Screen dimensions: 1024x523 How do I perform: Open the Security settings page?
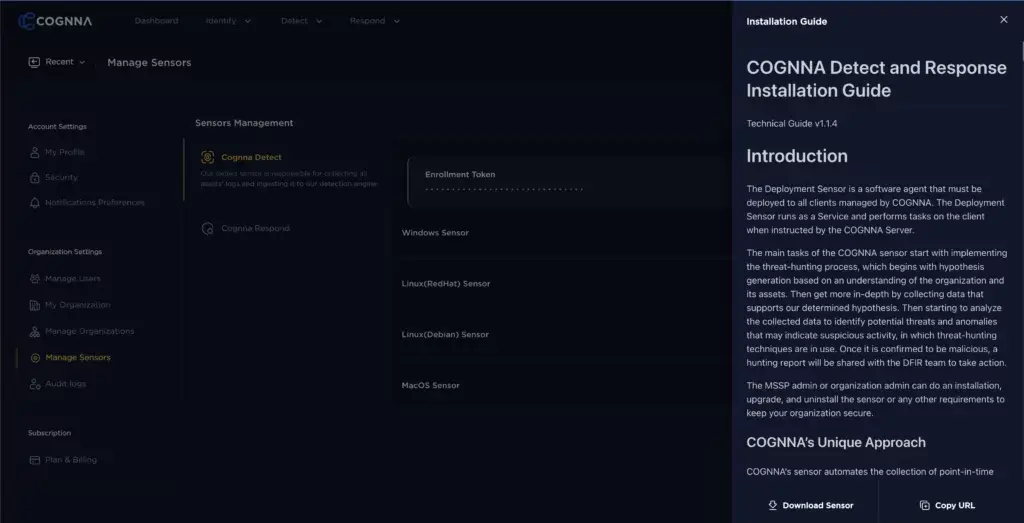61,178
